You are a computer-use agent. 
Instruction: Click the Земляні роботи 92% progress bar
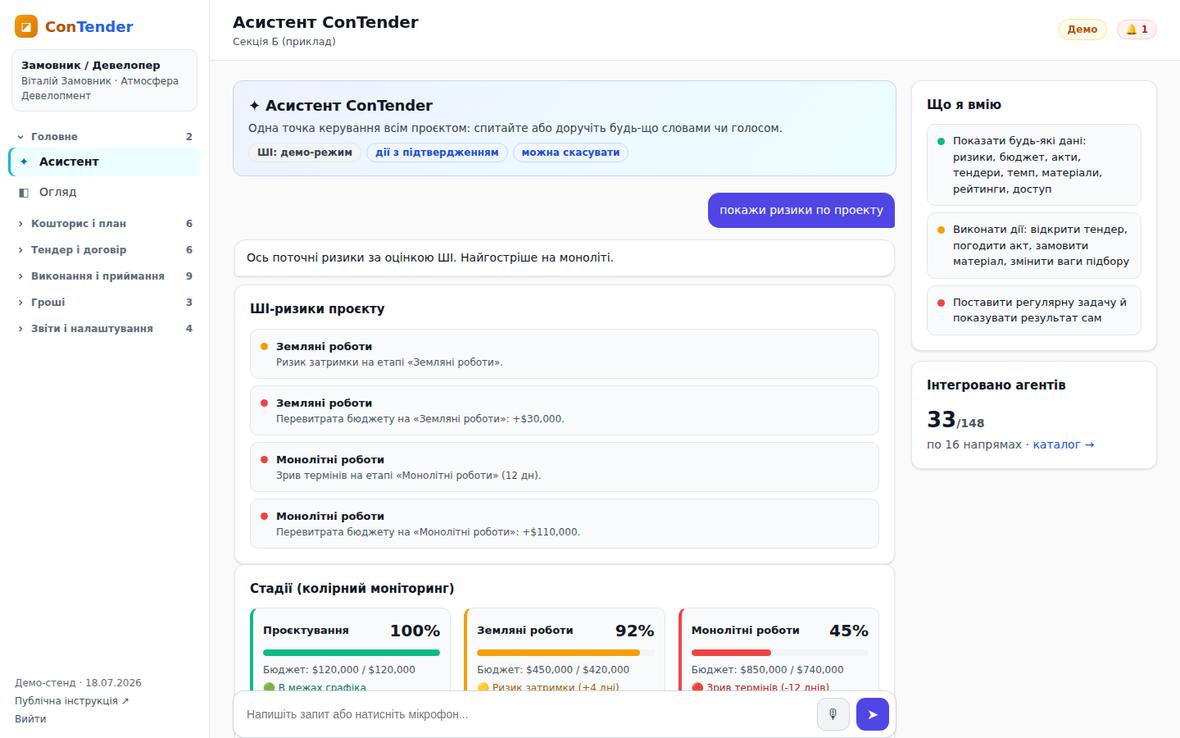click(x=565, y=652)
